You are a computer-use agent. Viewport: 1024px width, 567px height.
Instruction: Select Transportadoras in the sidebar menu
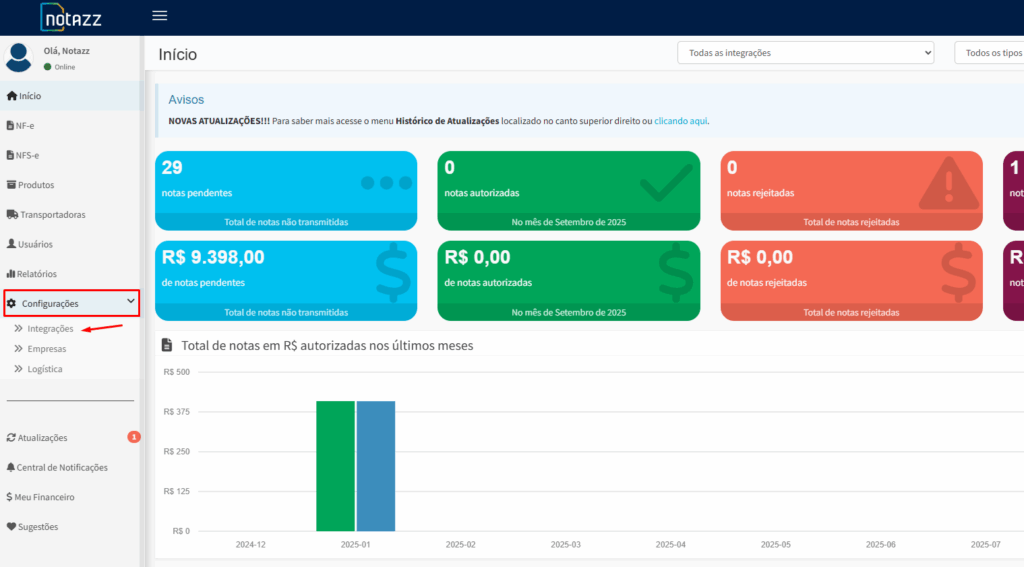coord(52,215)
